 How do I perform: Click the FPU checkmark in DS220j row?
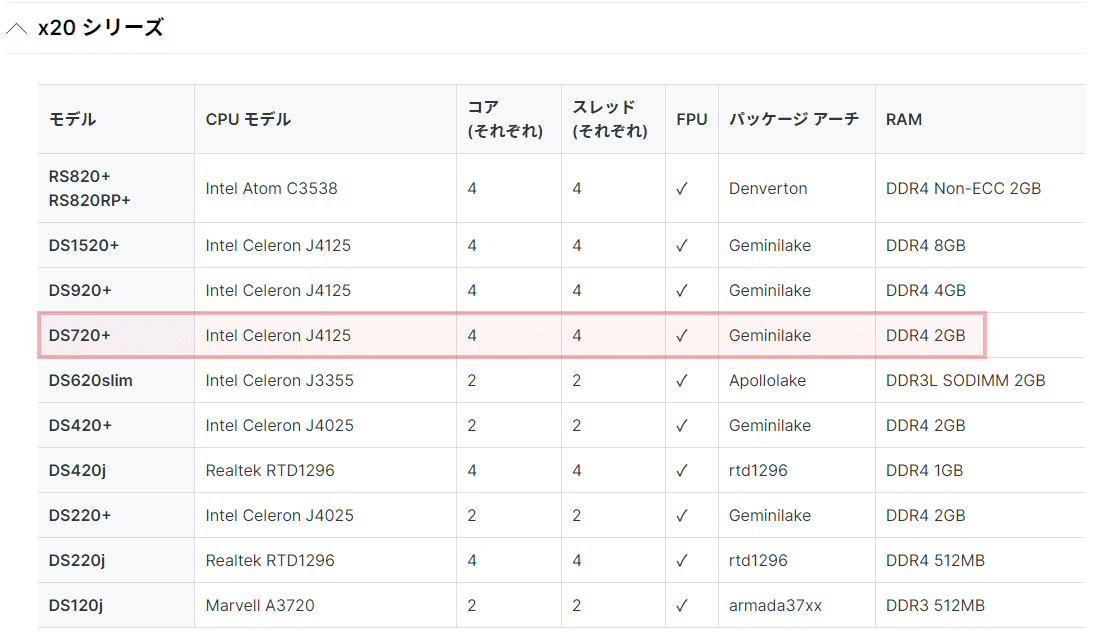pyautogui.click(x=682, y=561)
